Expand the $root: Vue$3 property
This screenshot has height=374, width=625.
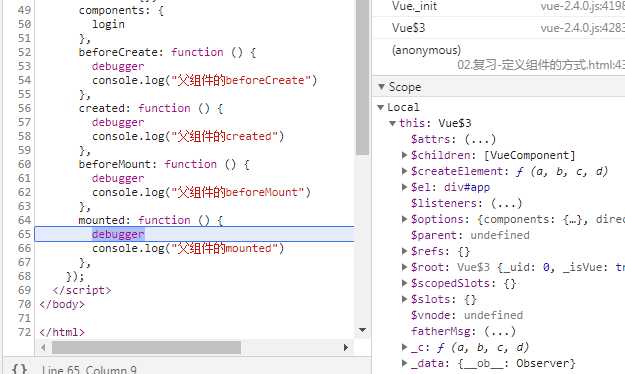click(x=404, y=267)
